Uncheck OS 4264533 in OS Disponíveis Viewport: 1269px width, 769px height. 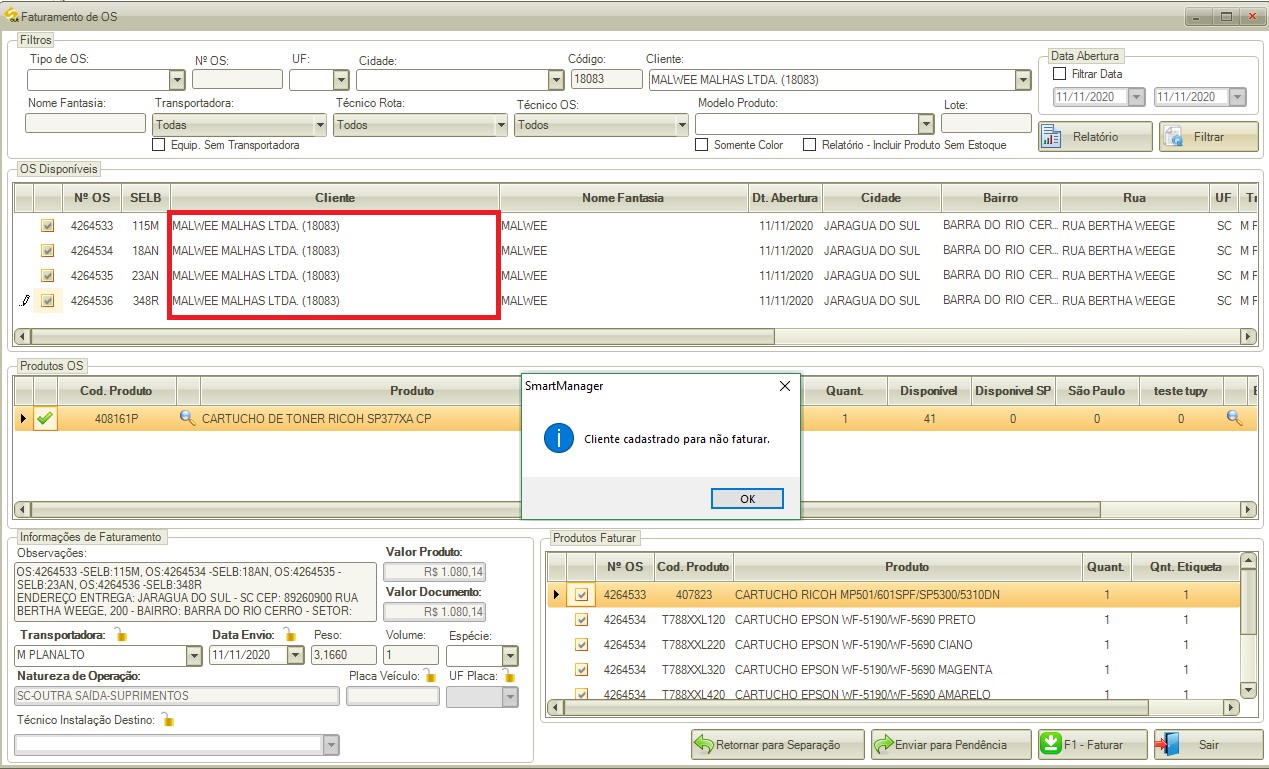point(47,226)
